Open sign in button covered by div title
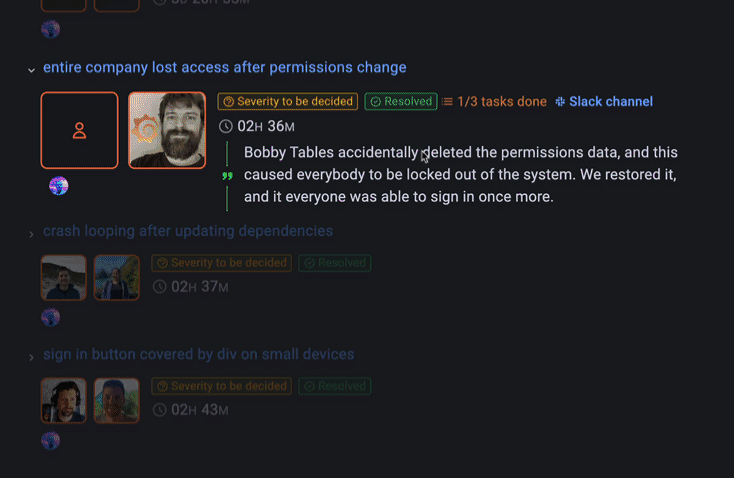This screenshot has width=734, height=478. [198, 355]
